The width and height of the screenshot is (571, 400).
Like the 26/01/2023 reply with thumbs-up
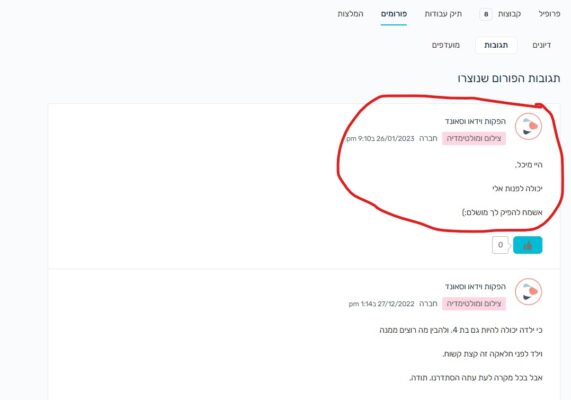pos(527,245)
